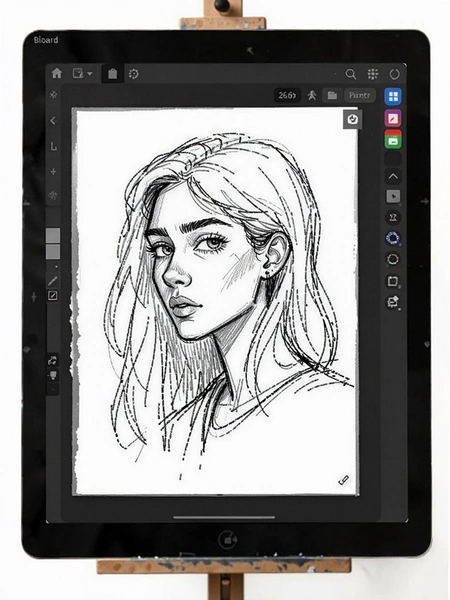Open the magenta pencil app icon

tap(393, 118)
